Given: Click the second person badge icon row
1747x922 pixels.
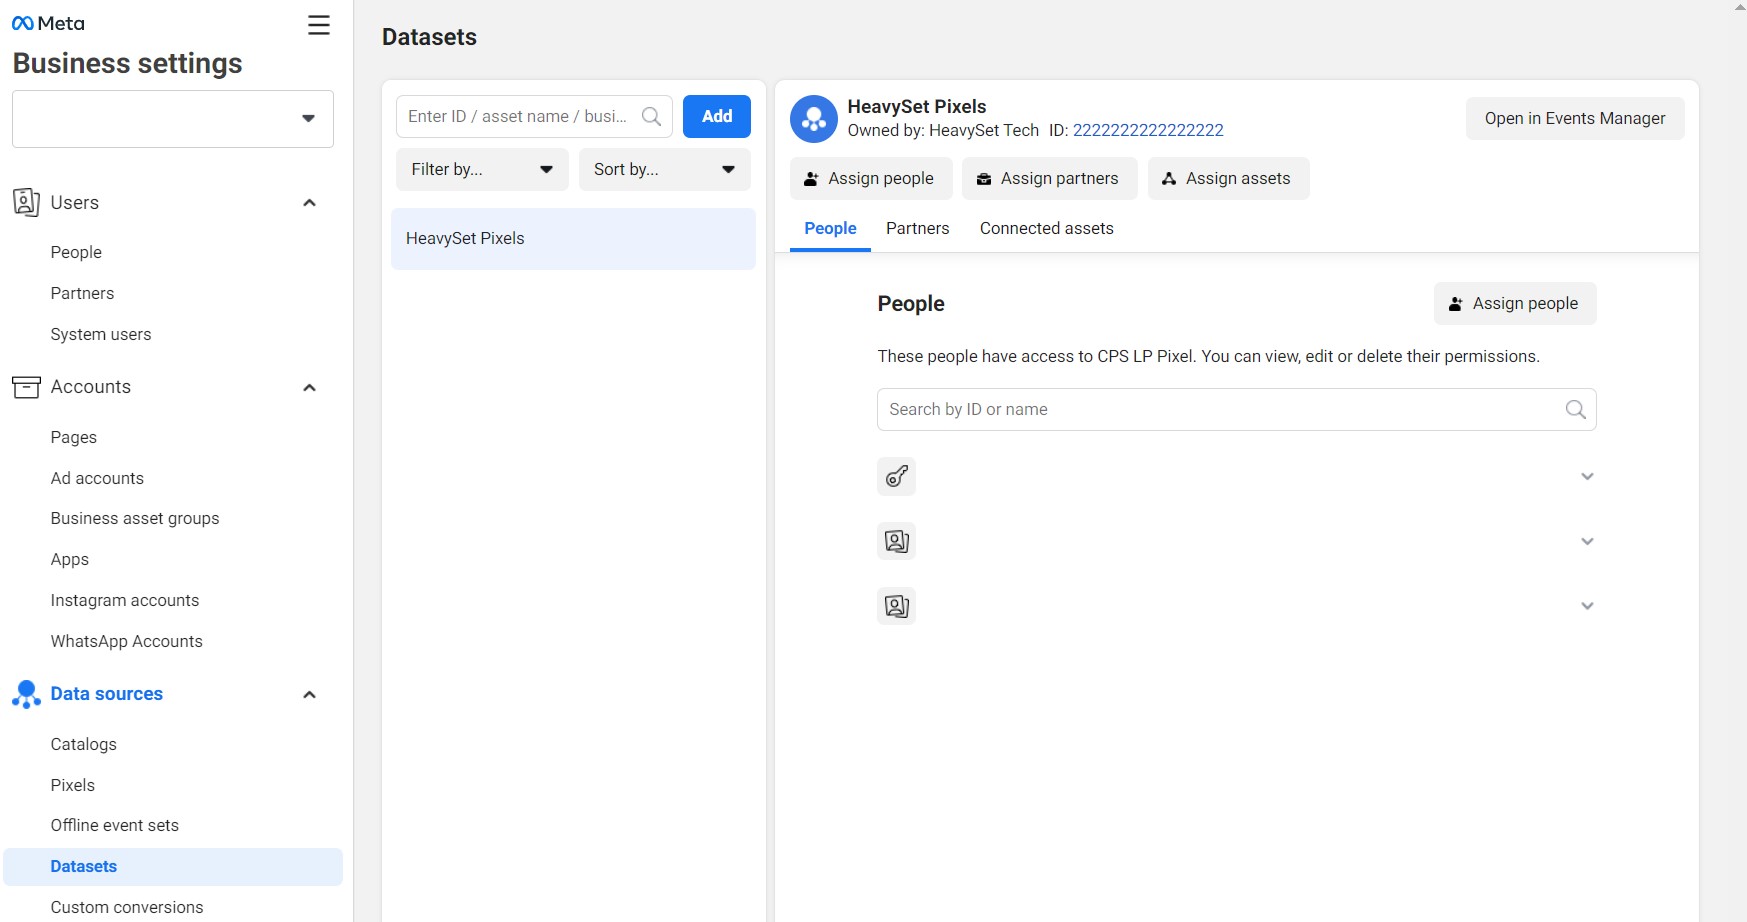Looking at the screenshot, I should point(897,541).
